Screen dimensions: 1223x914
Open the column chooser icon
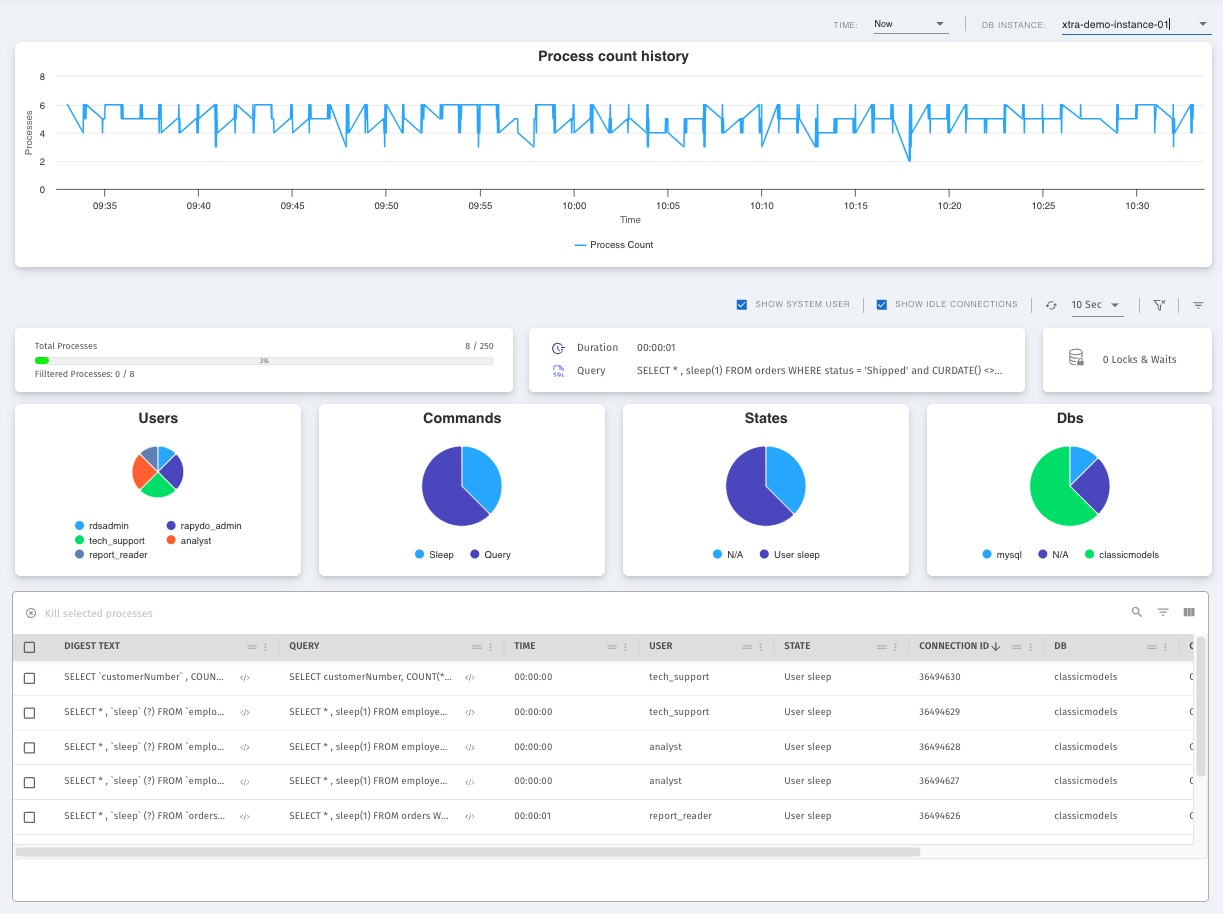[1189, 612]
